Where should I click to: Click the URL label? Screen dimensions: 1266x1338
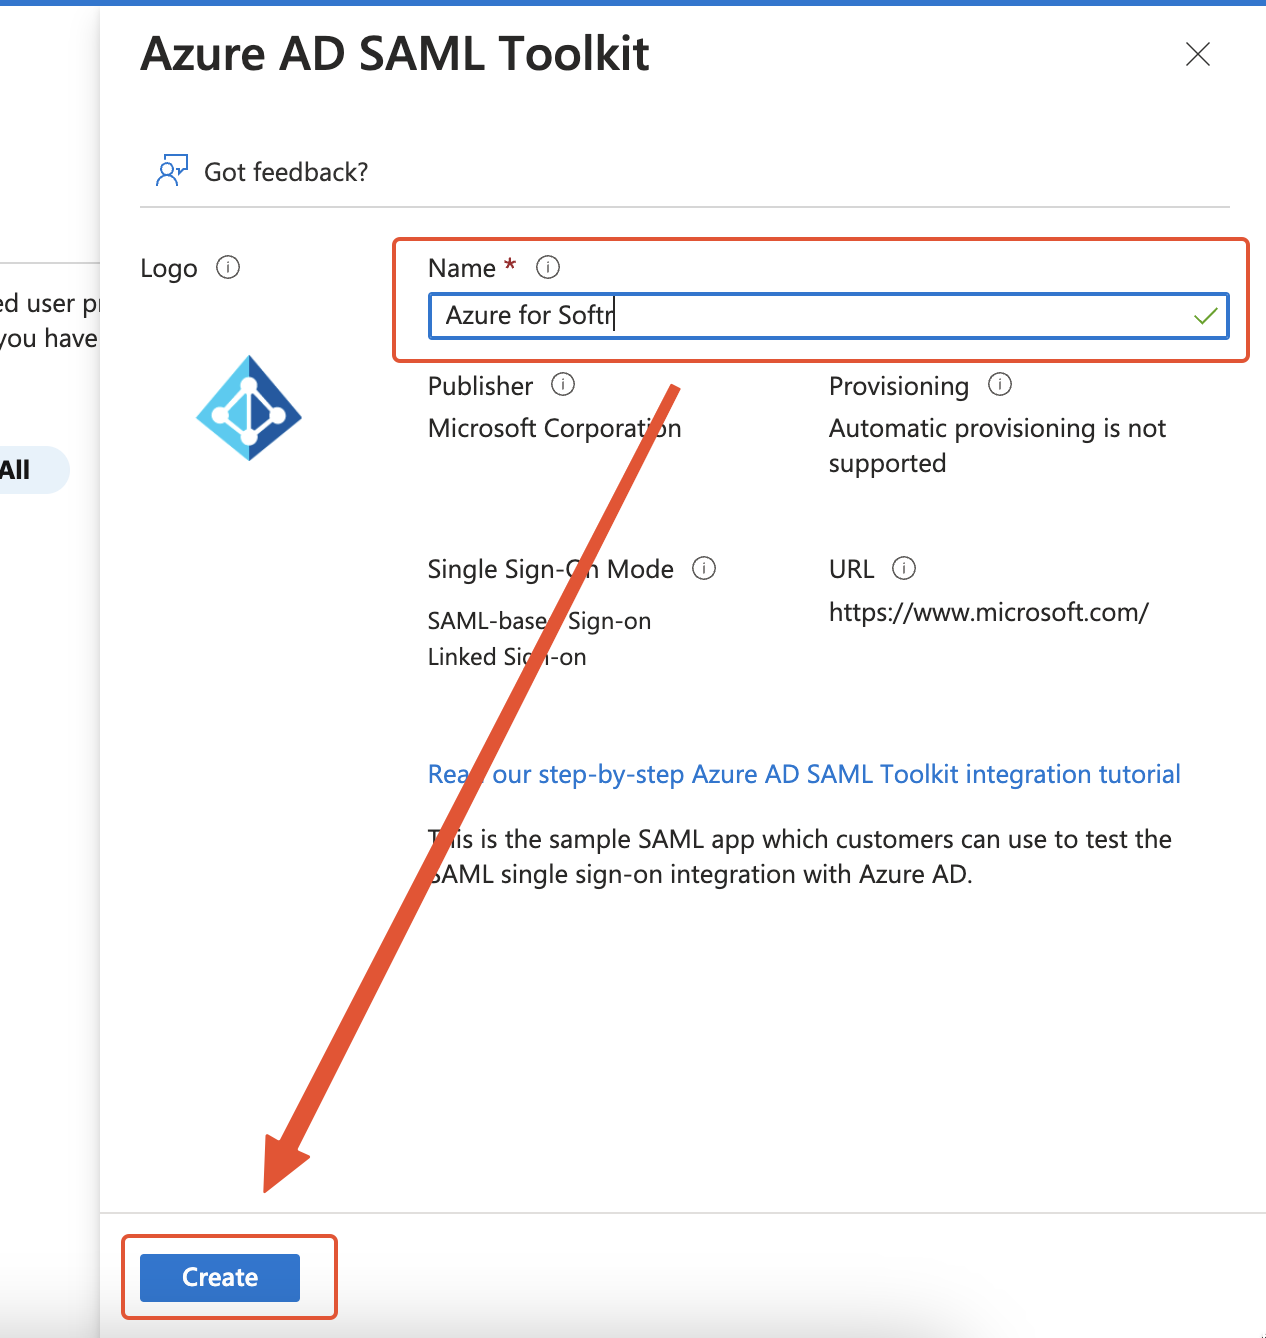(x=852, y=569)
